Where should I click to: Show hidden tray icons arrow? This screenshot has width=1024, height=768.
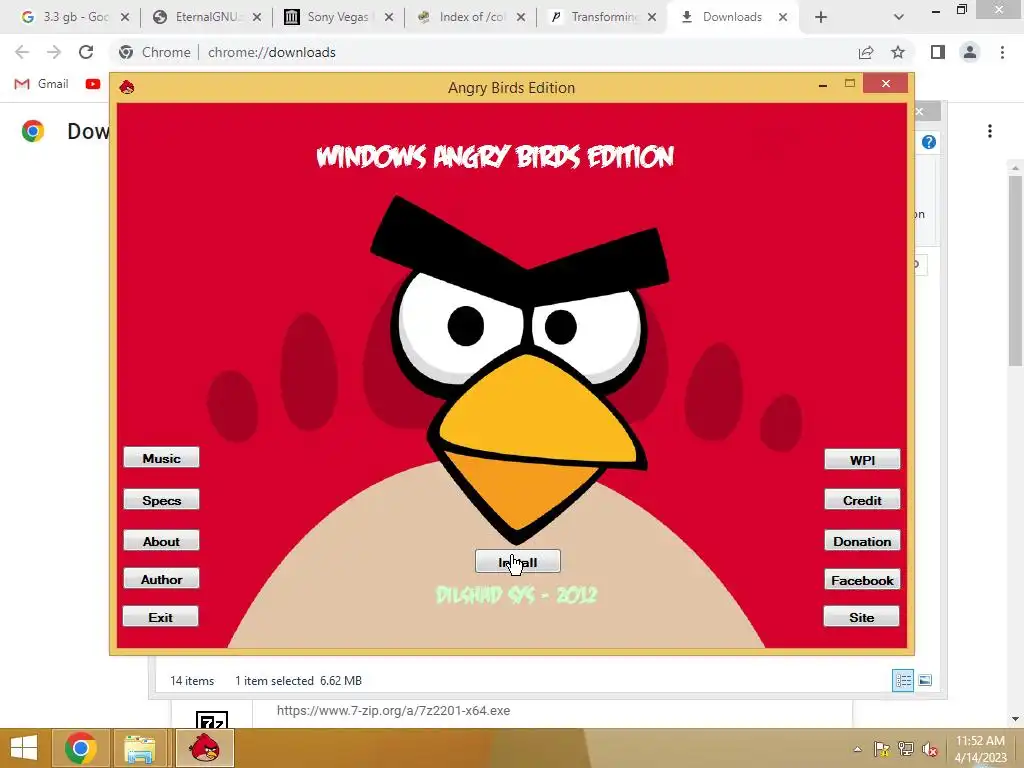pyautogui.click(x=857, y=749)
